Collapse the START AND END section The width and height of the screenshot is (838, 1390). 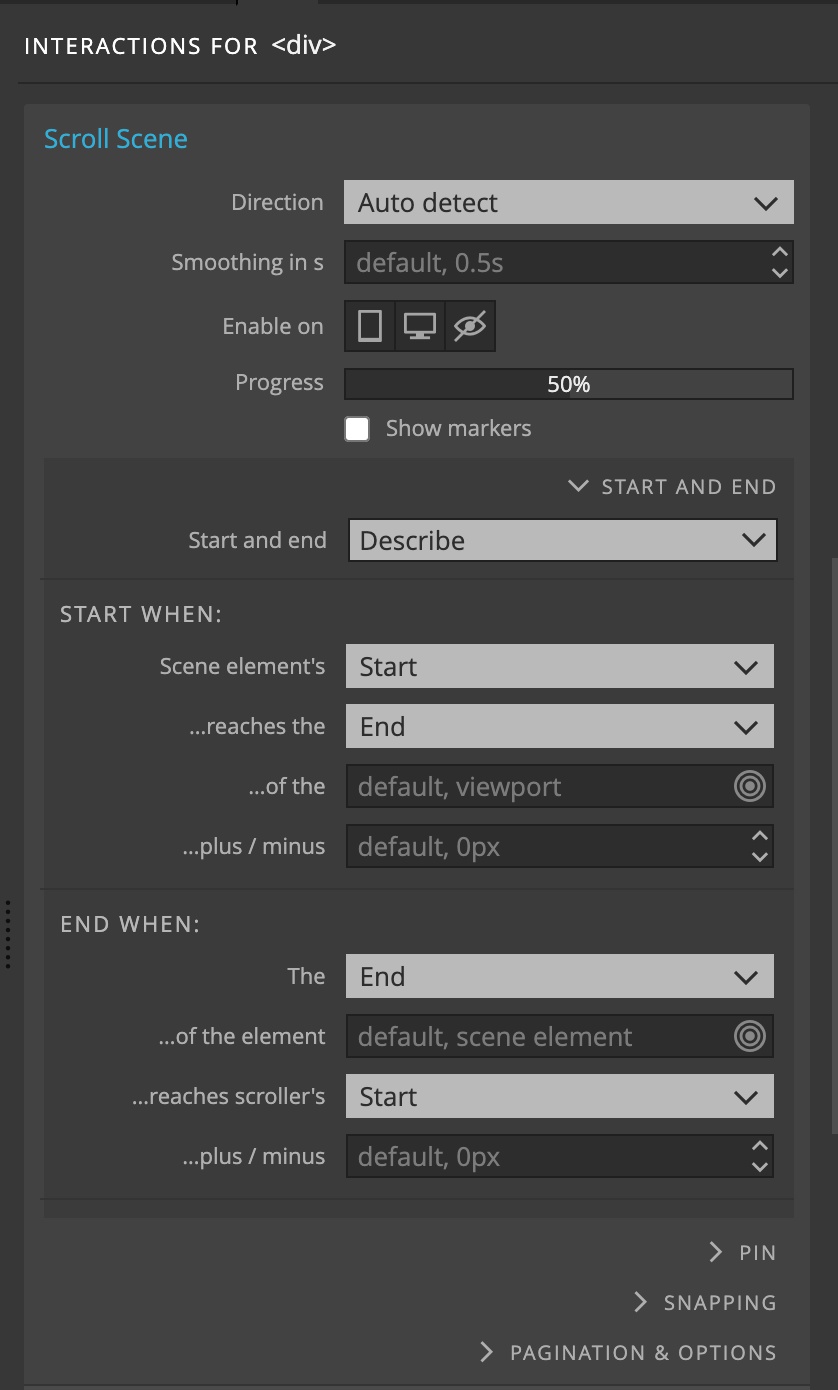(672, 487)
